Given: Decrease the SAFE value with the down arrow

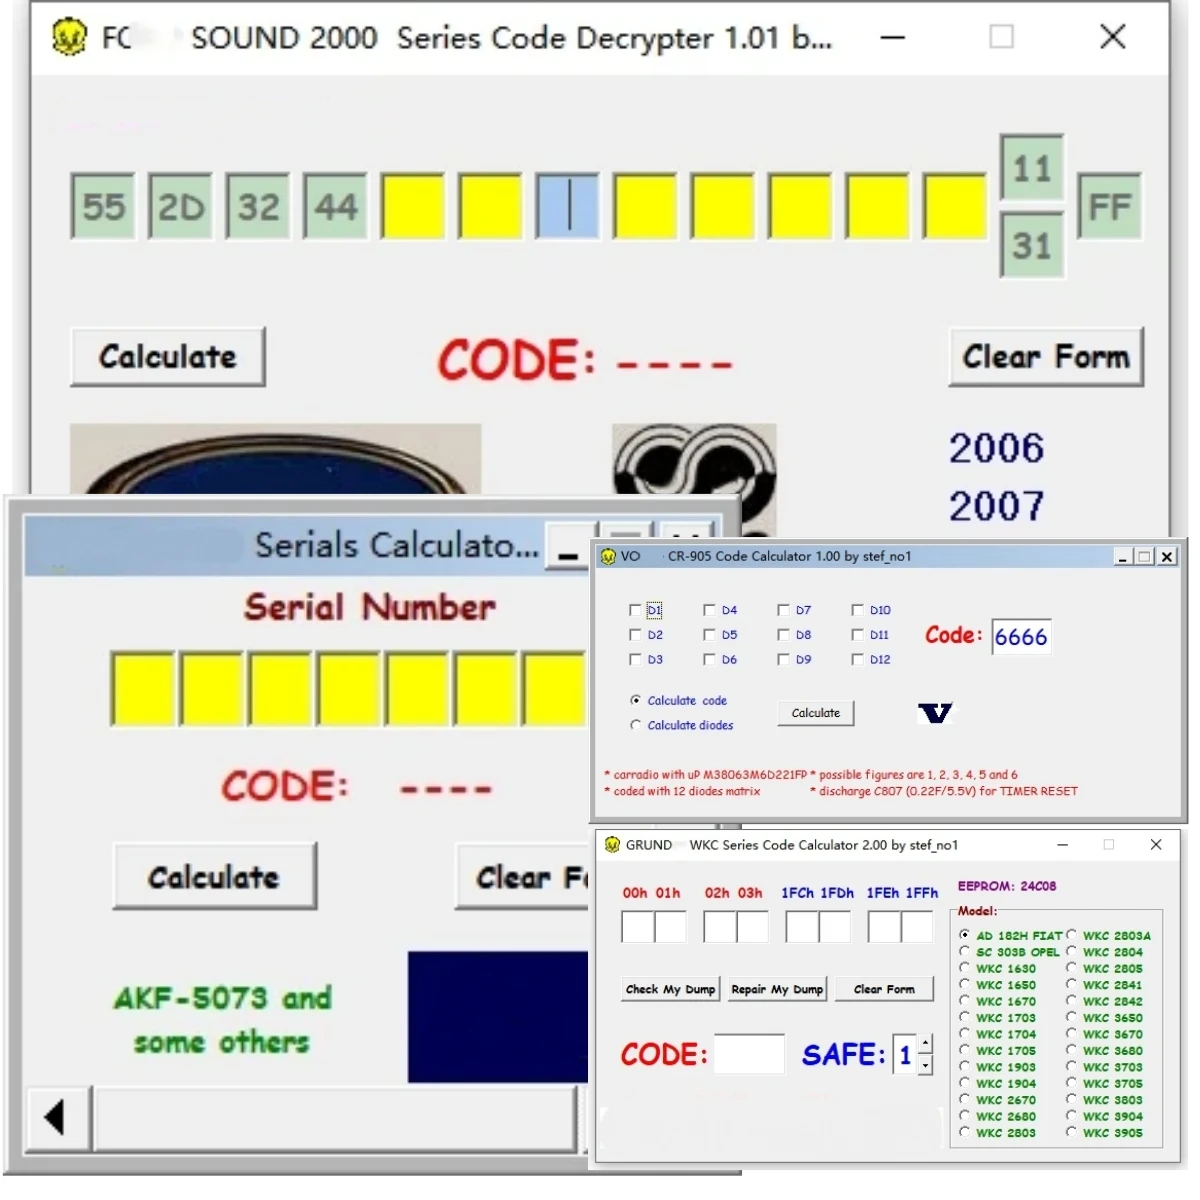Looking at the screenshot, I should click(926, 1066).
